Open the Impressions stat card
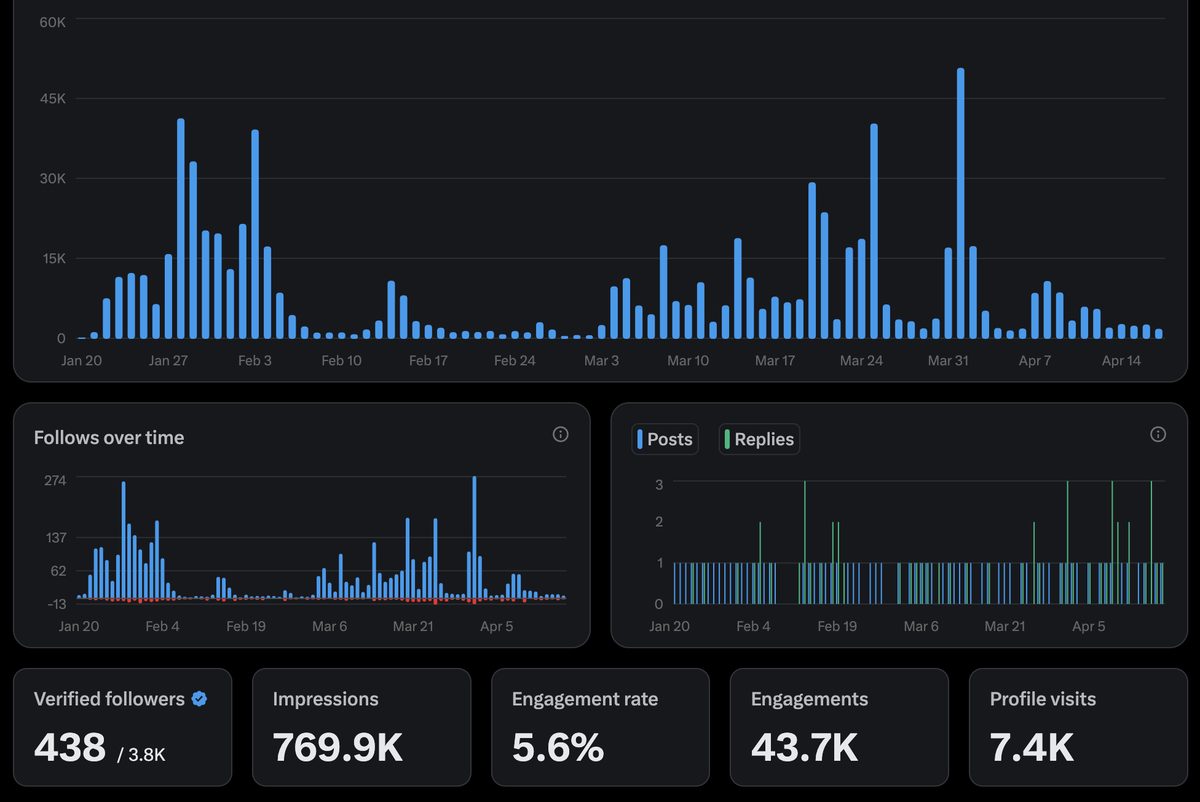The height and width of the screenshot is (802, 1200). pyautogui.click(x=361, y=727)
